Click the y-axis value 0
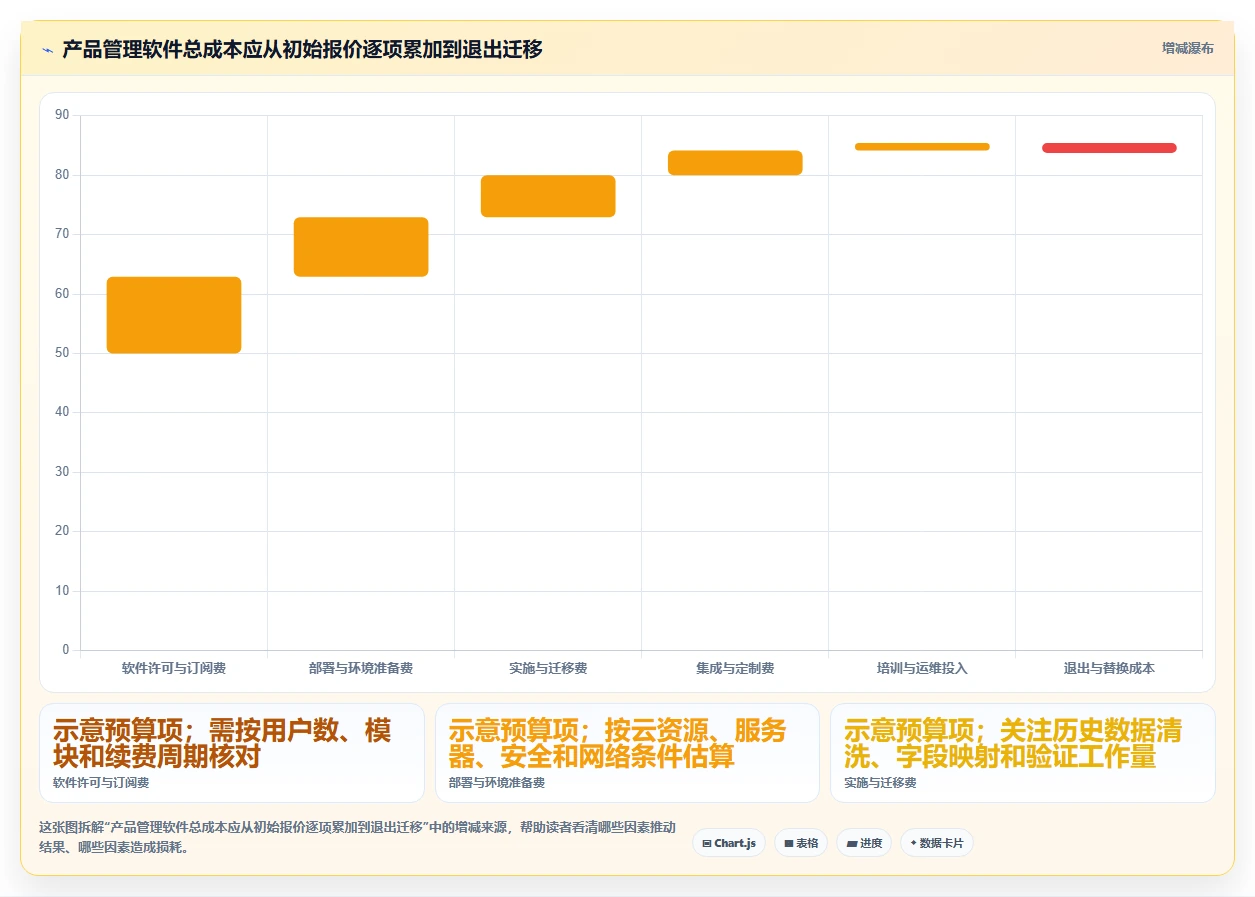The height and width of the screenshot is (897, 1255). 66,650
